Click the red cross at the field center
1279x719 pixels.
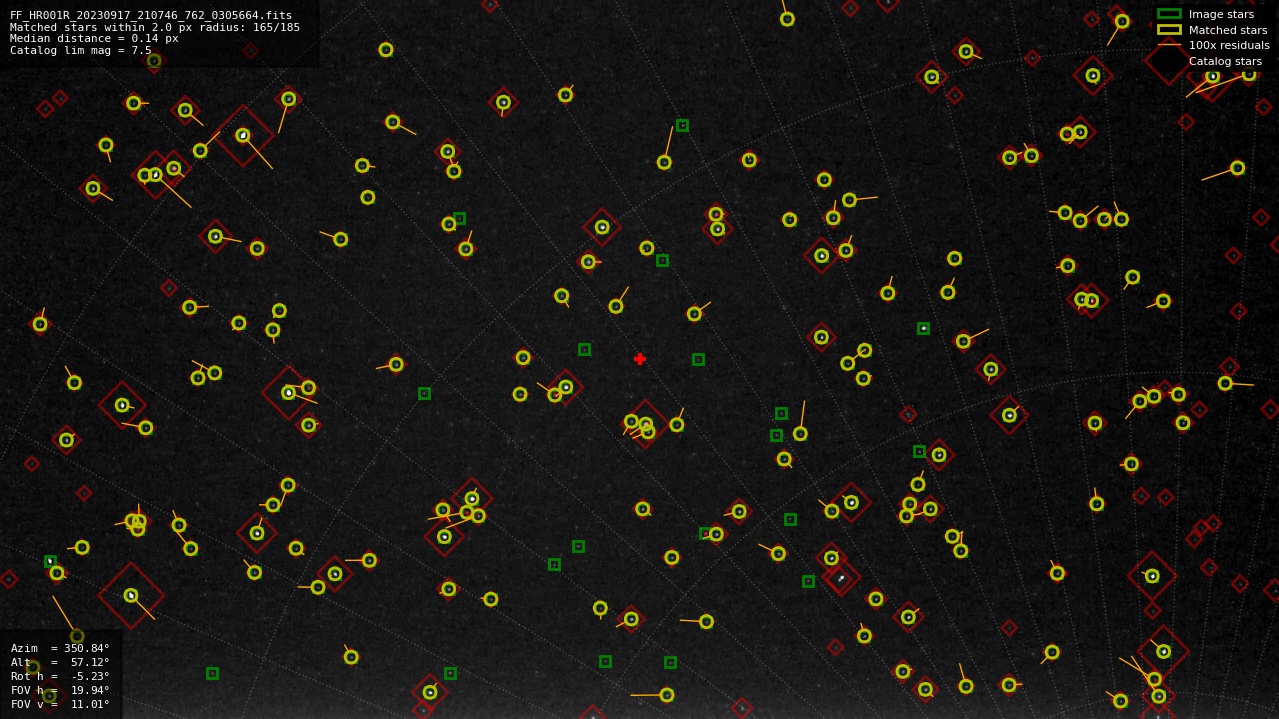pos(640,359)
